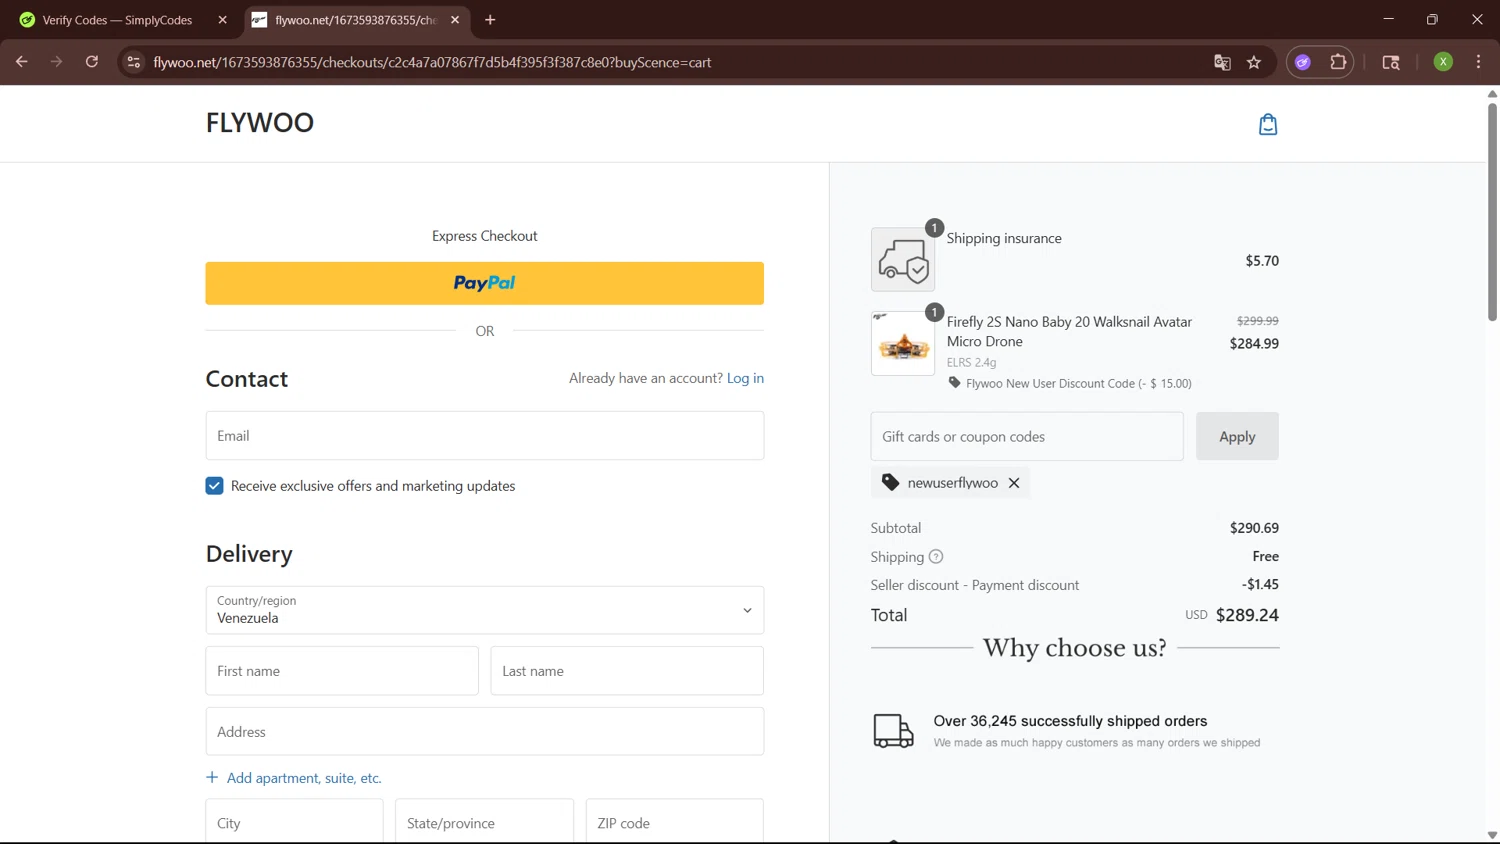Focus the ZIP code field

675,821
